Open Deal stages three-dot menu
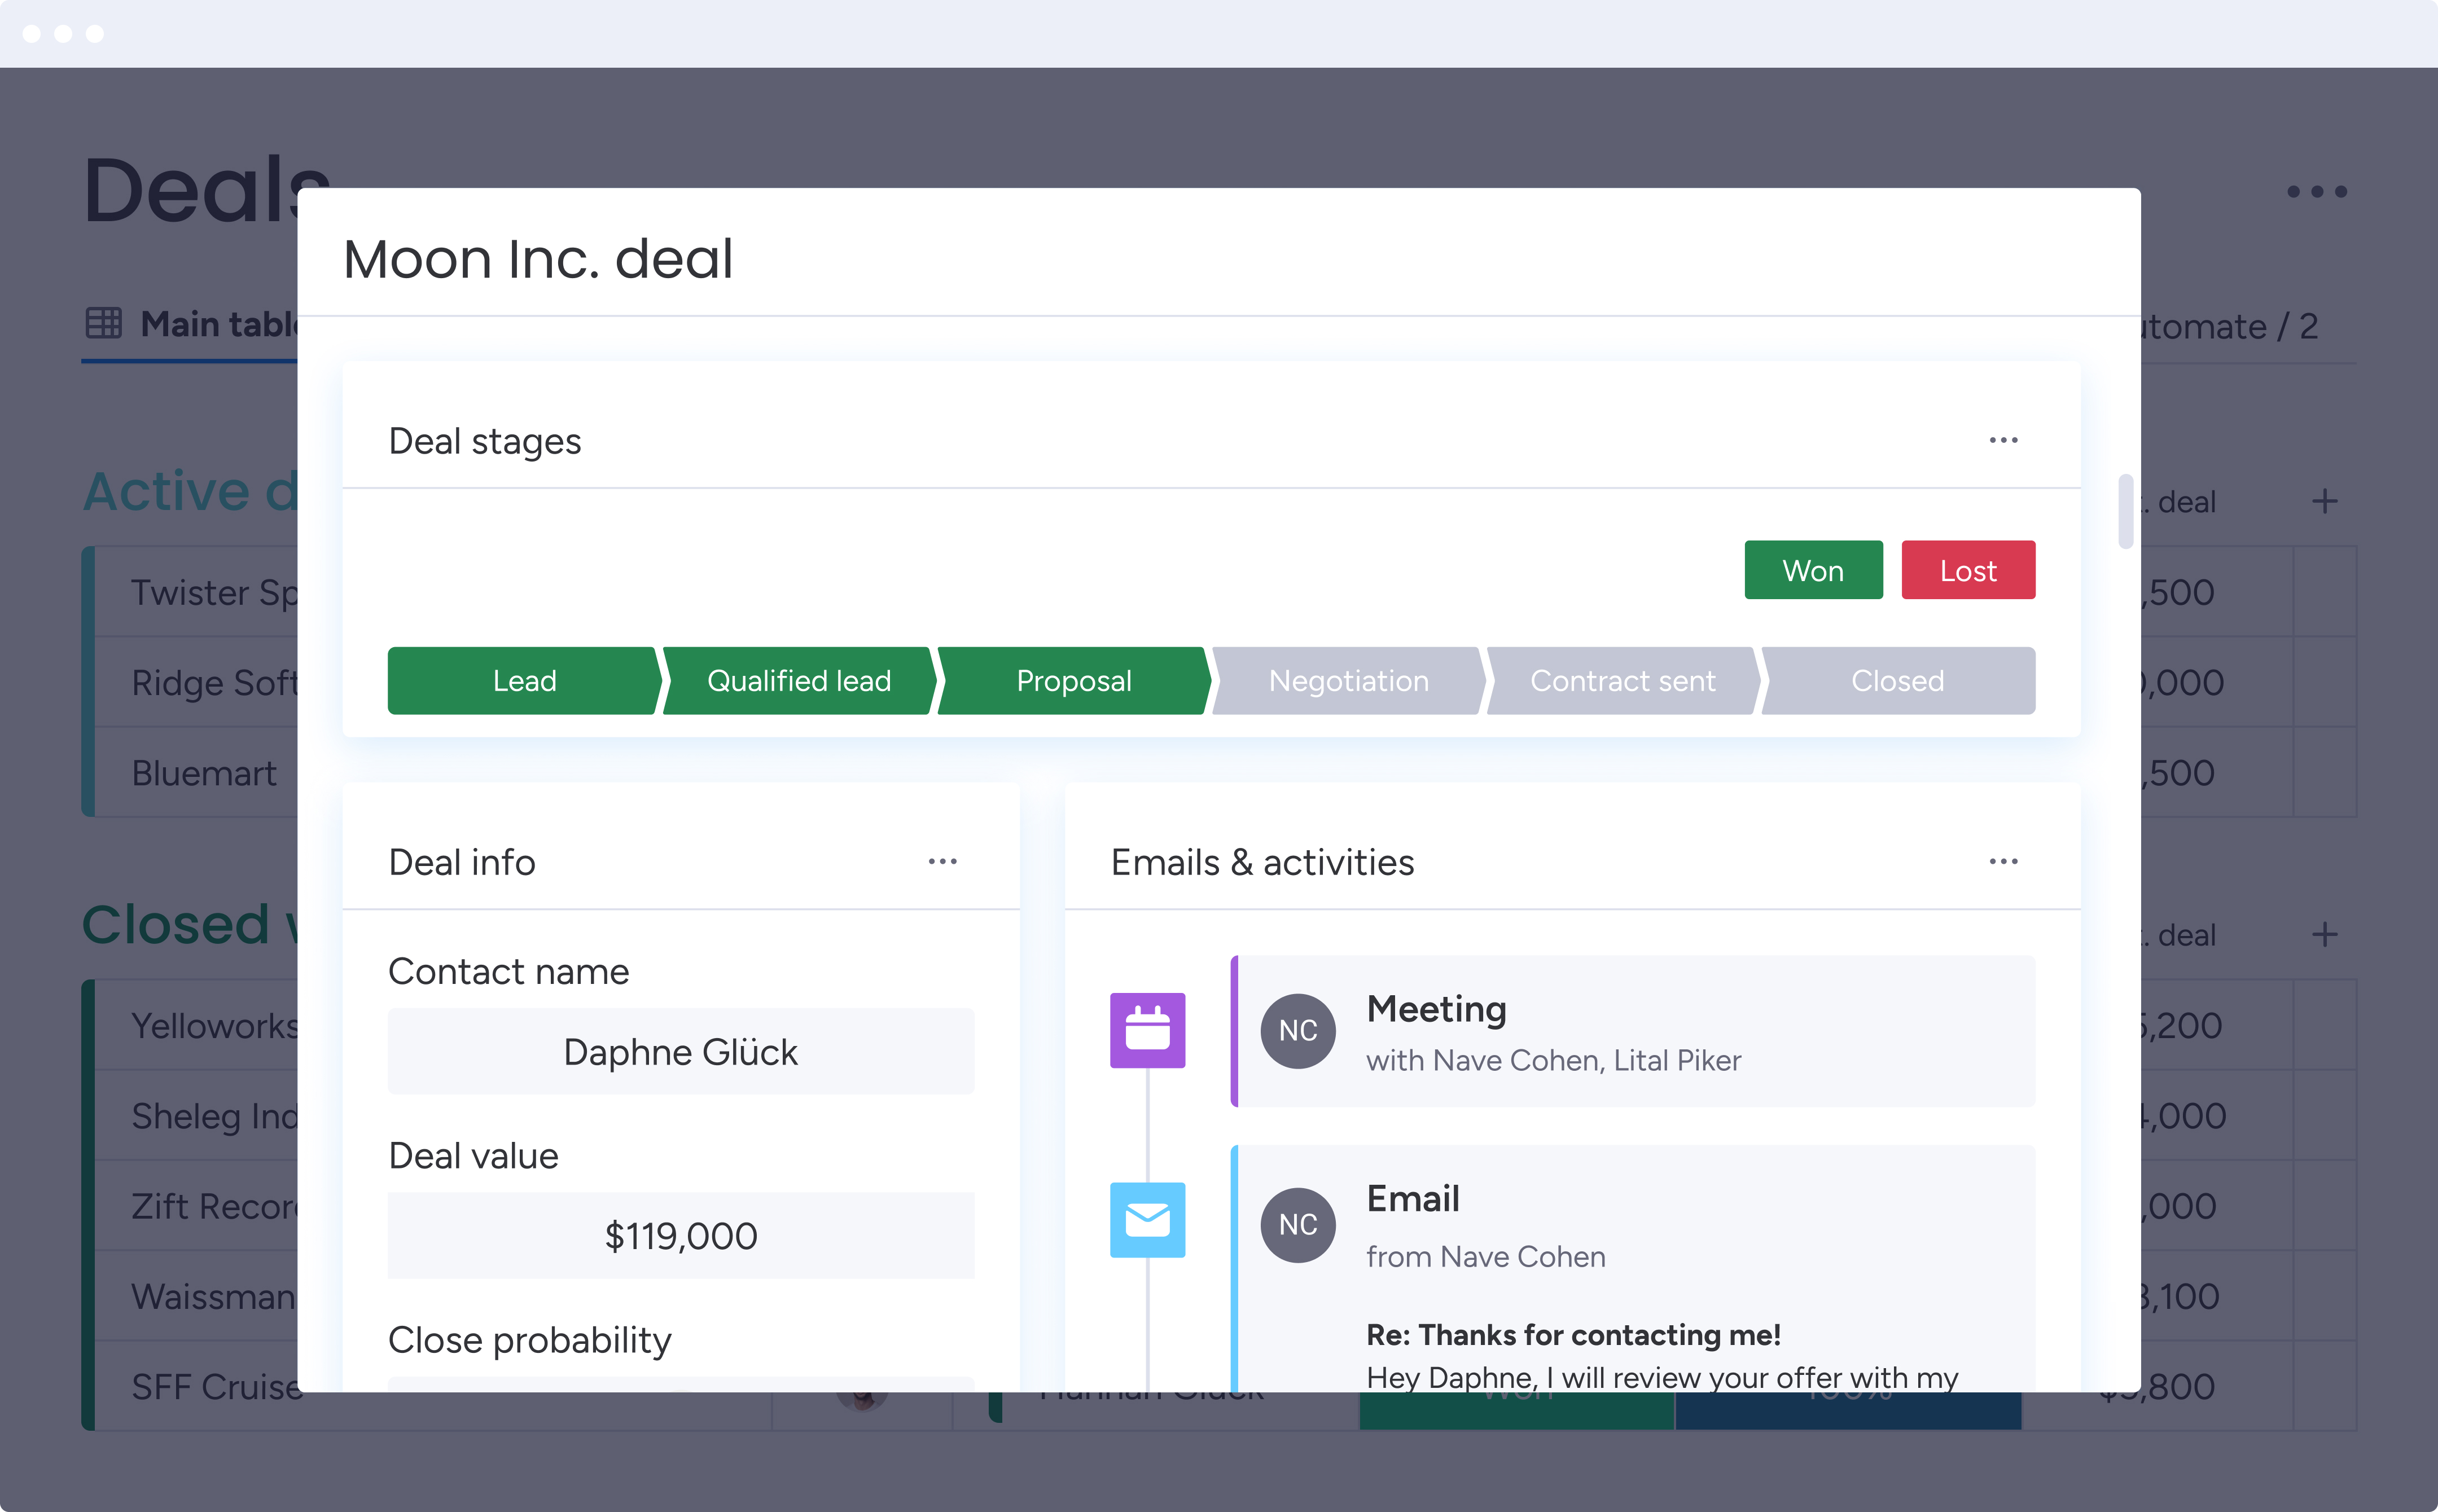This screenshot has width=2438, height=1512. click(x=2003, y=440)
